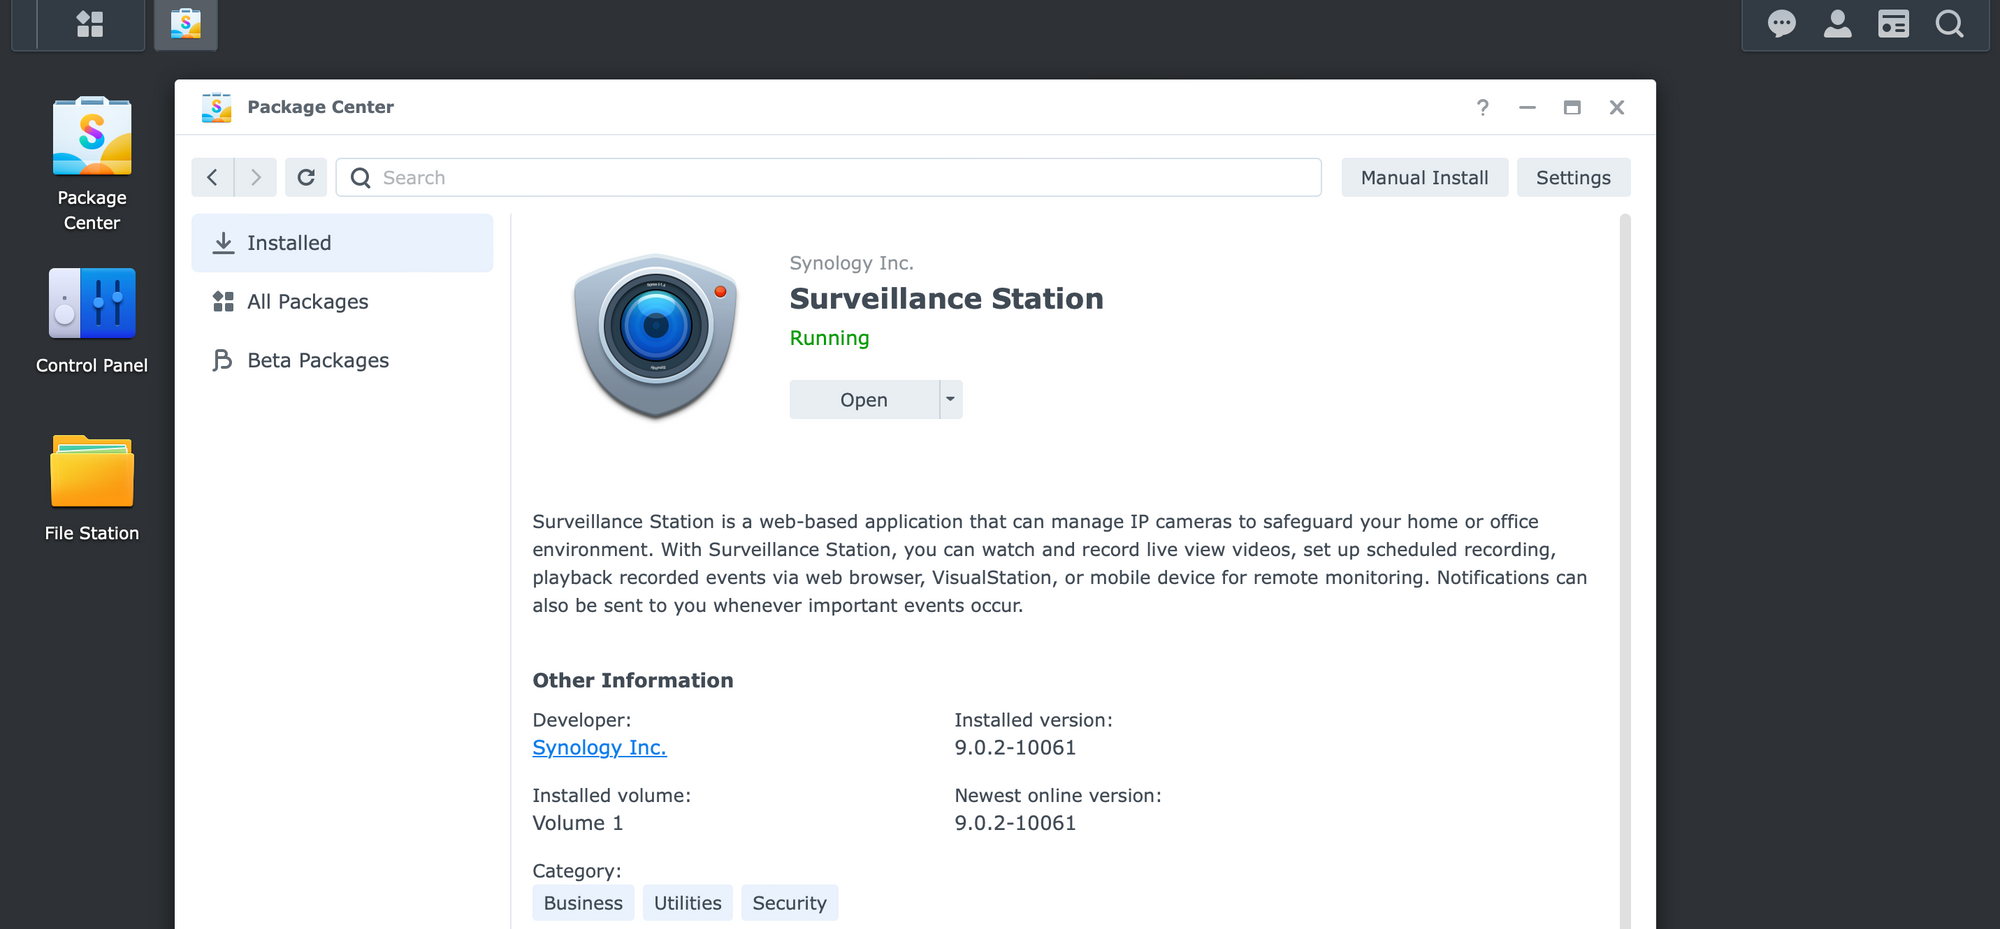Select the Installed sidebar item
This screenshot has width=2000, height=929.
click(342, 243)
